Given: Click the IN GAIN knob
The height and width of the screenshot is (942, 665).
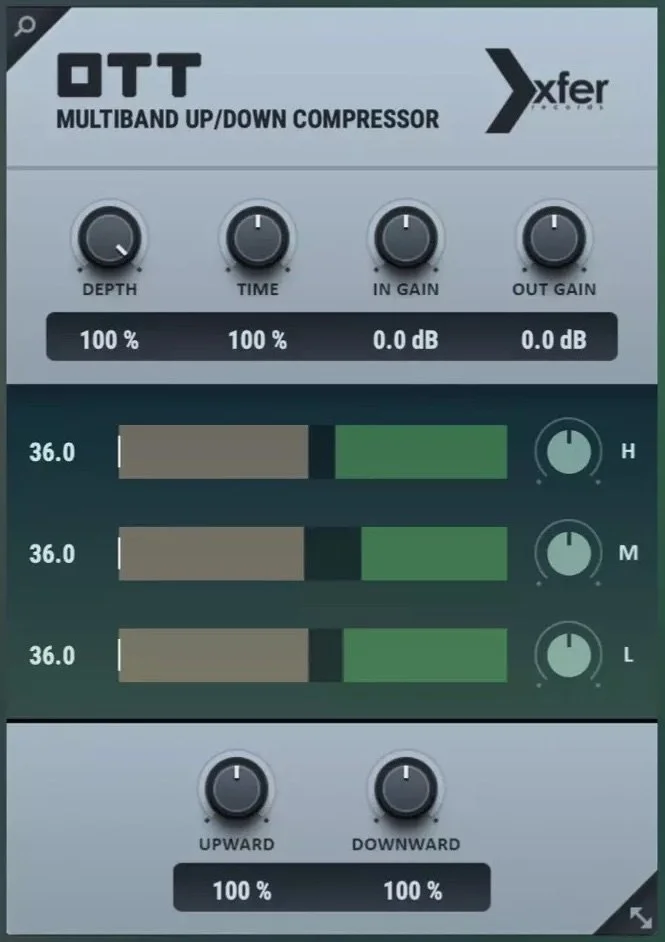Looking at the screenshot, I should click(406, 238).
